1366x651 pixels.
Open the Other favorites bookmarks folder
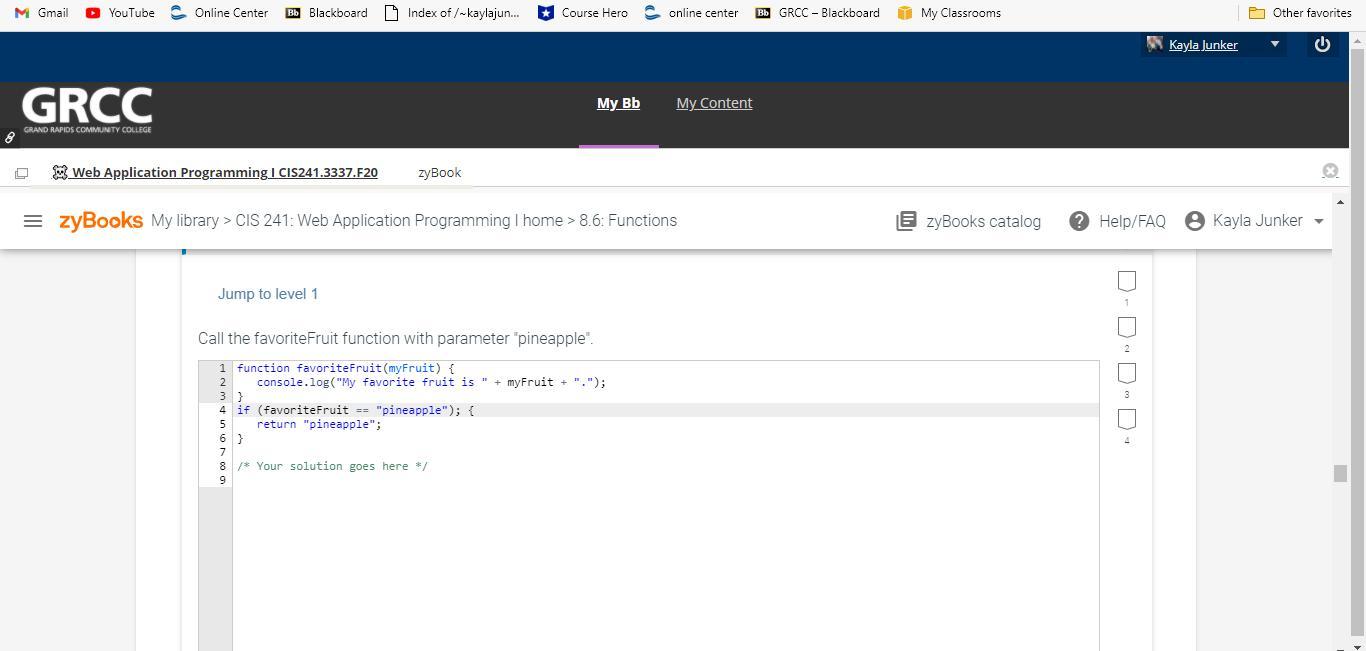(1300, 13)
